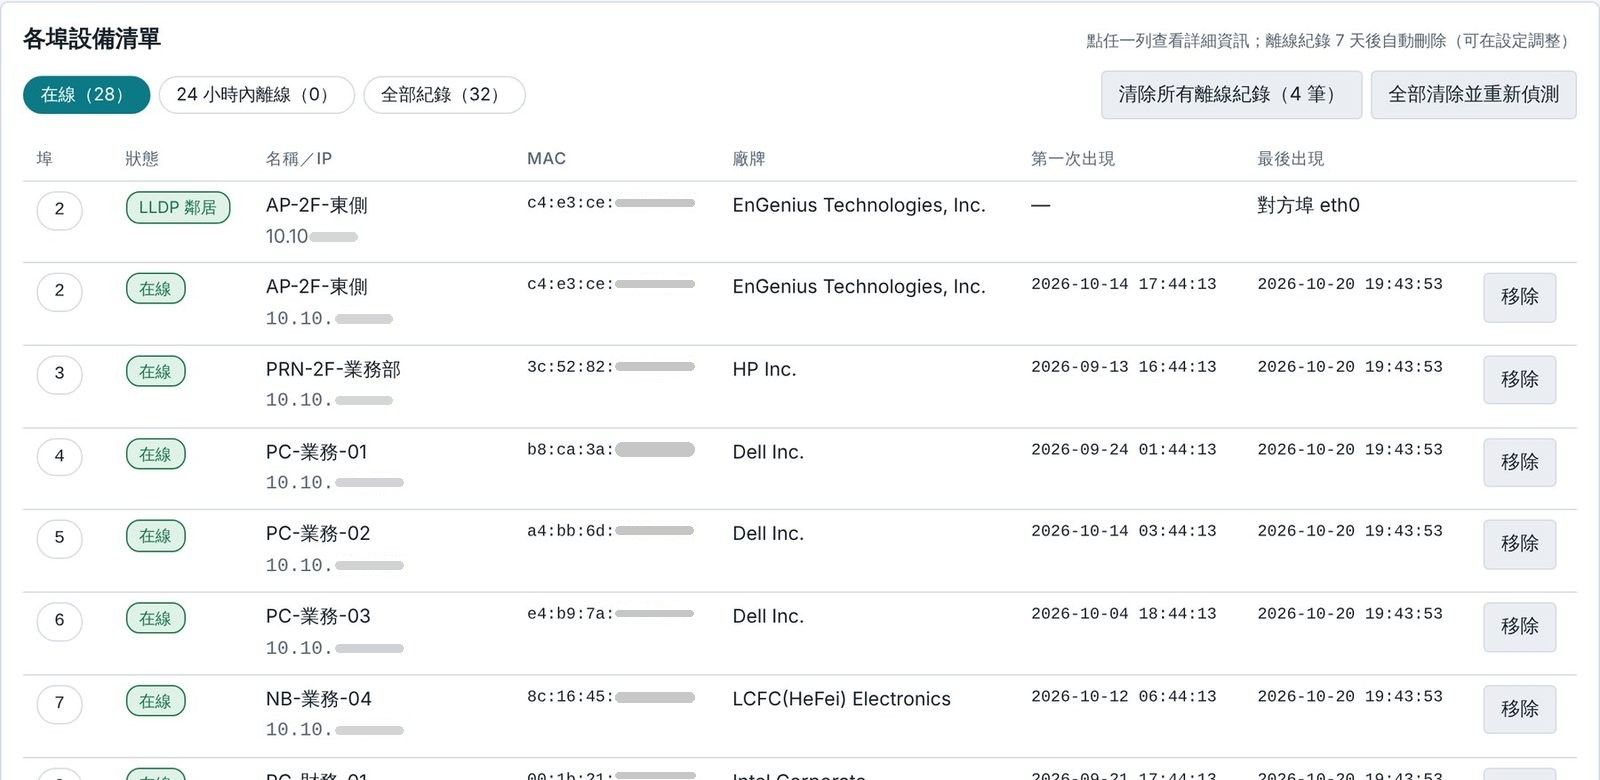Click 全部清除並重新偵測 button

click(1473, 95)
